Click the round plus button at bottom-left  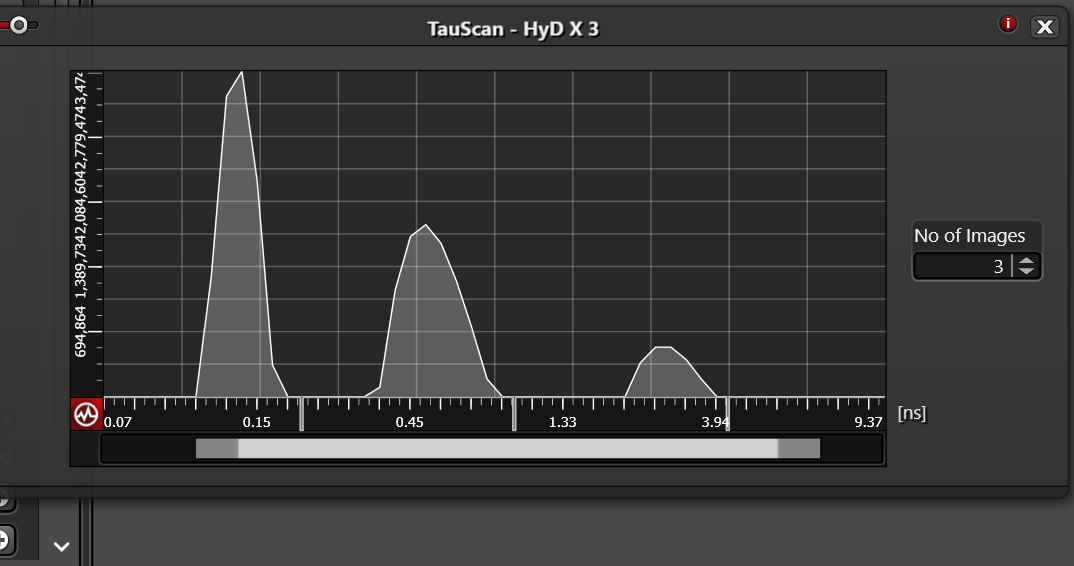tap(3, 540)
